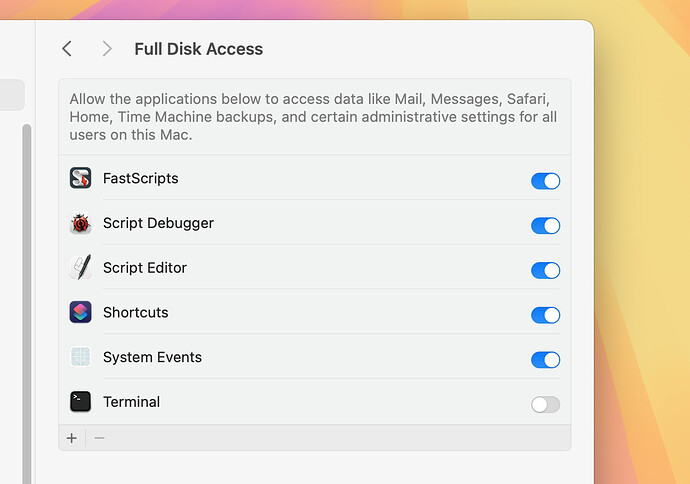The height and width of the screenshot is (484, 690).
Task: Click the sidebar vertical scrollbar
Action: (x=27, y=304)
